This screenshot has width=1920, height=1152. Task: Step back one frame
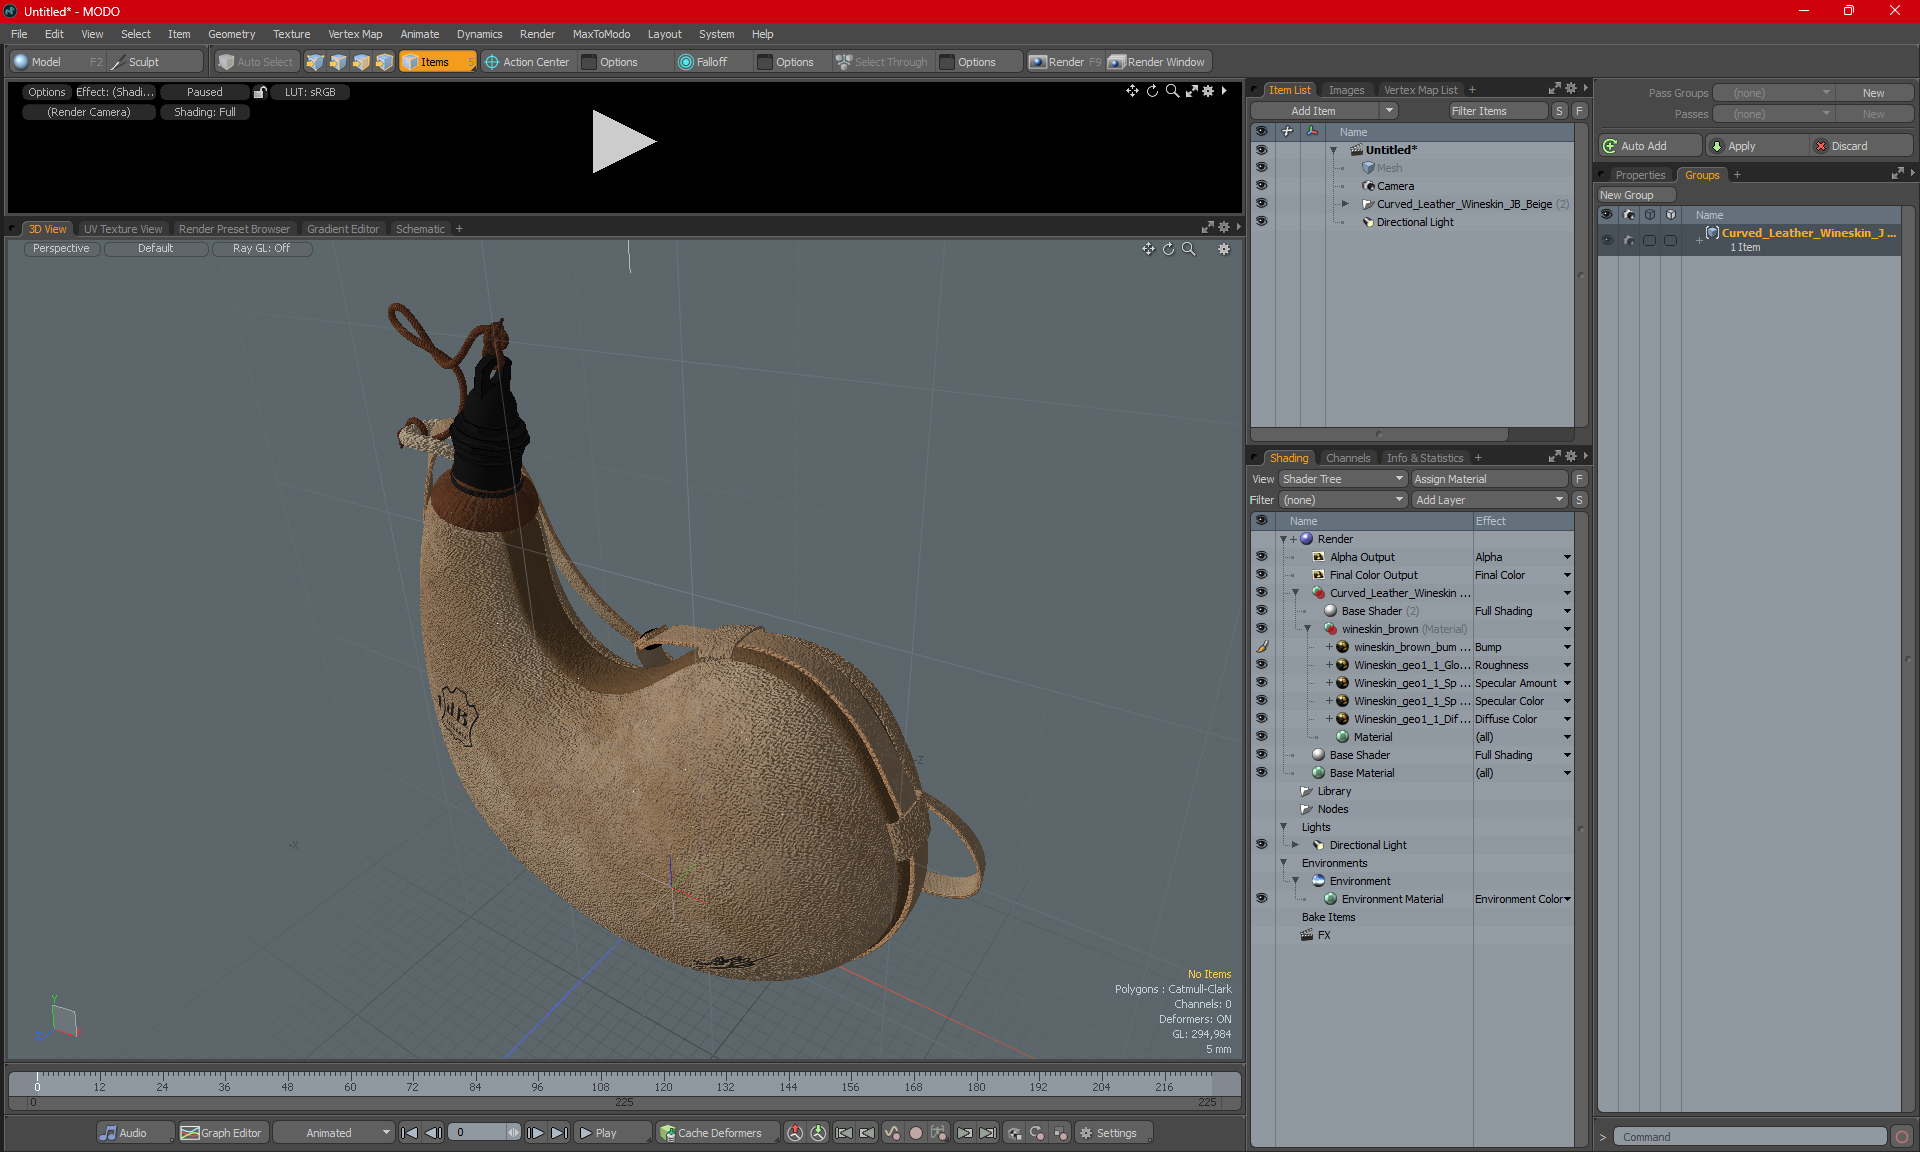(433, 1133)
